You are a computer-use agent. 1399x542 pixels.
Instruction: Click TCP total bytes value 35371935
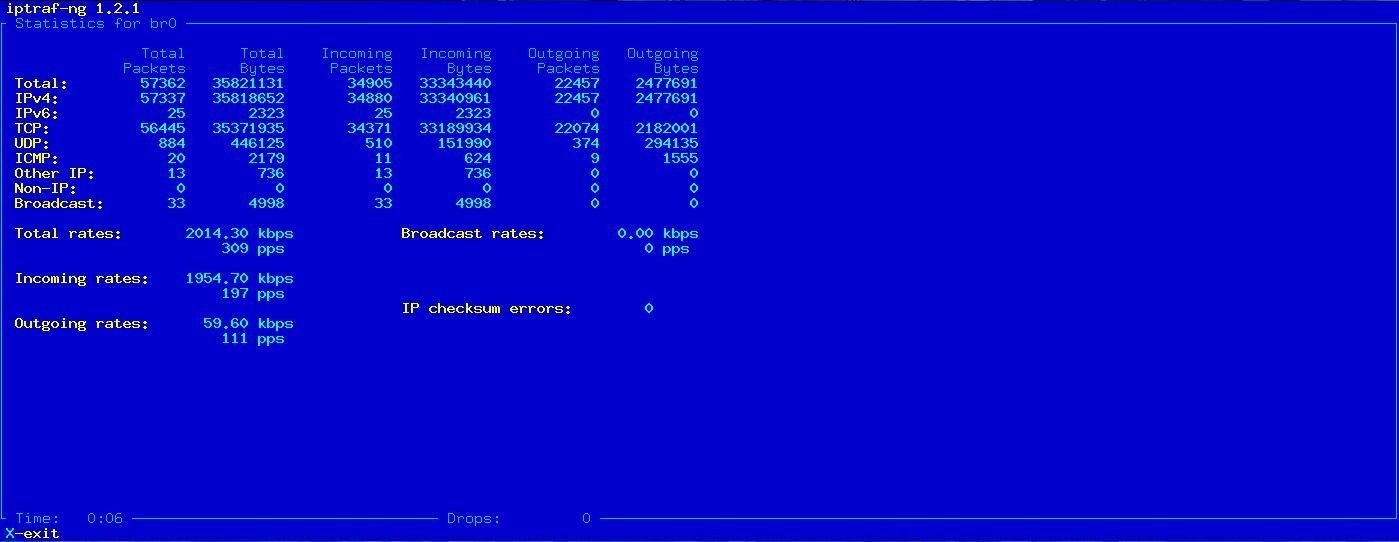249,128
